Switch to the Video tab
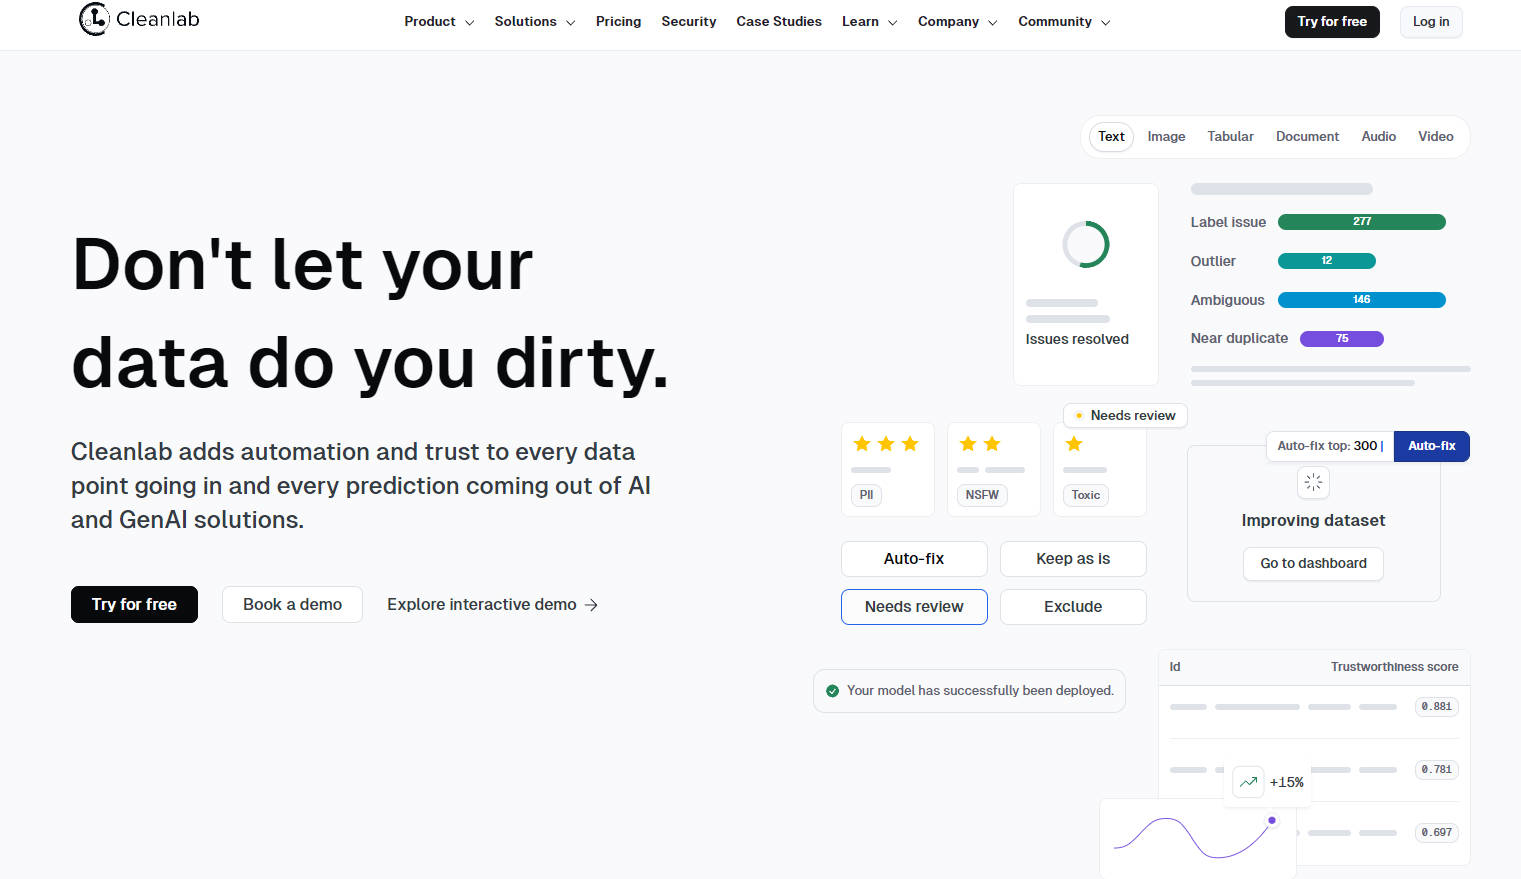Viewport: 1521px width, 879px height. [x=1435, y=137]
